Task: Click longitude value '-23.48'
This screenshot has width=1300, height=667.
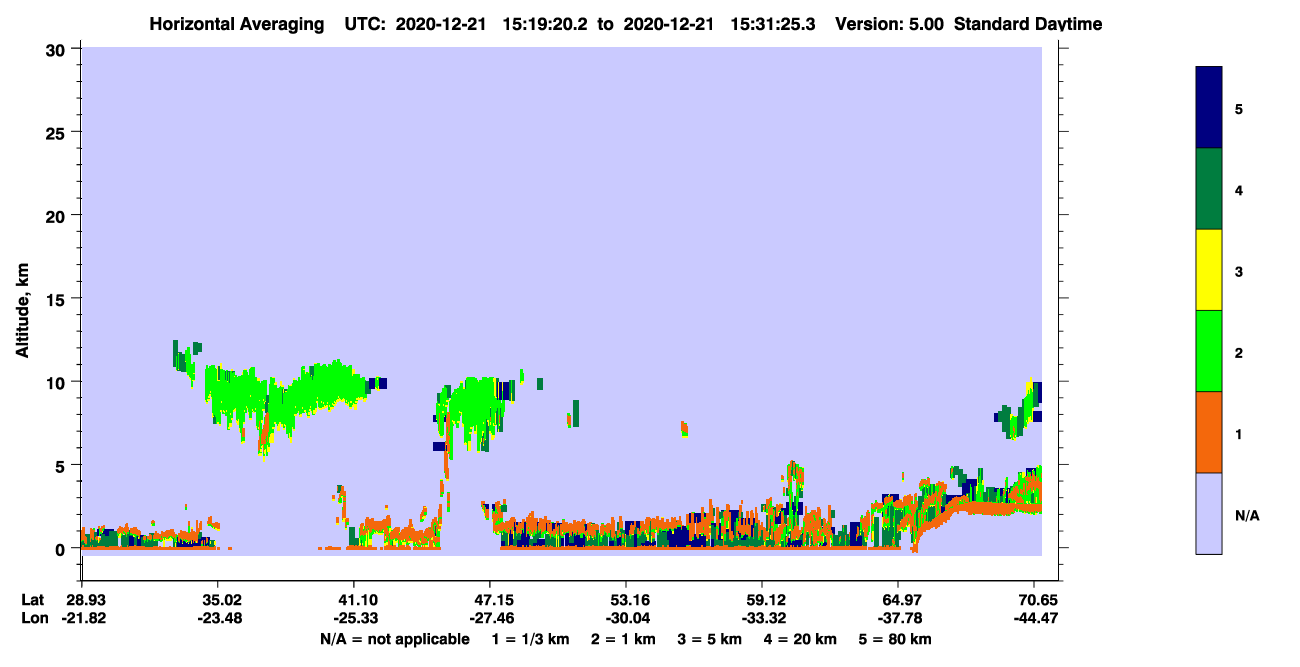Action: click(218, 618)
